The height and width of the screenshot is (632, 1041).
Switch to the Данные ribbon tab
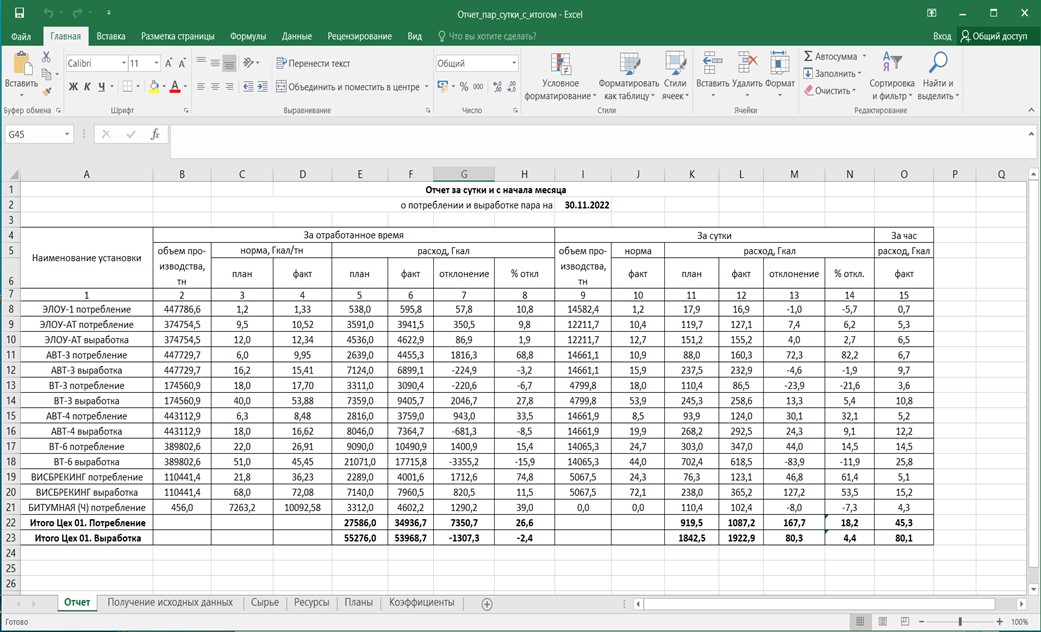pos(297,36)
